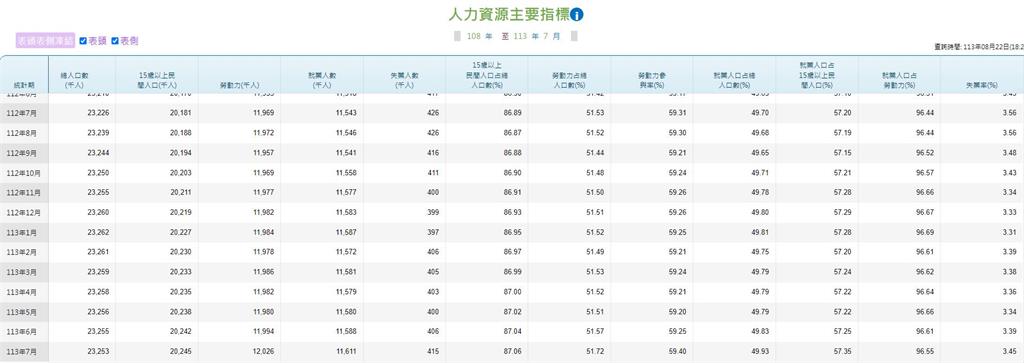1024x363 pixels.
Task: Click the 20,203 cell in 112年10月 row
Action: [x=181, y=173]
